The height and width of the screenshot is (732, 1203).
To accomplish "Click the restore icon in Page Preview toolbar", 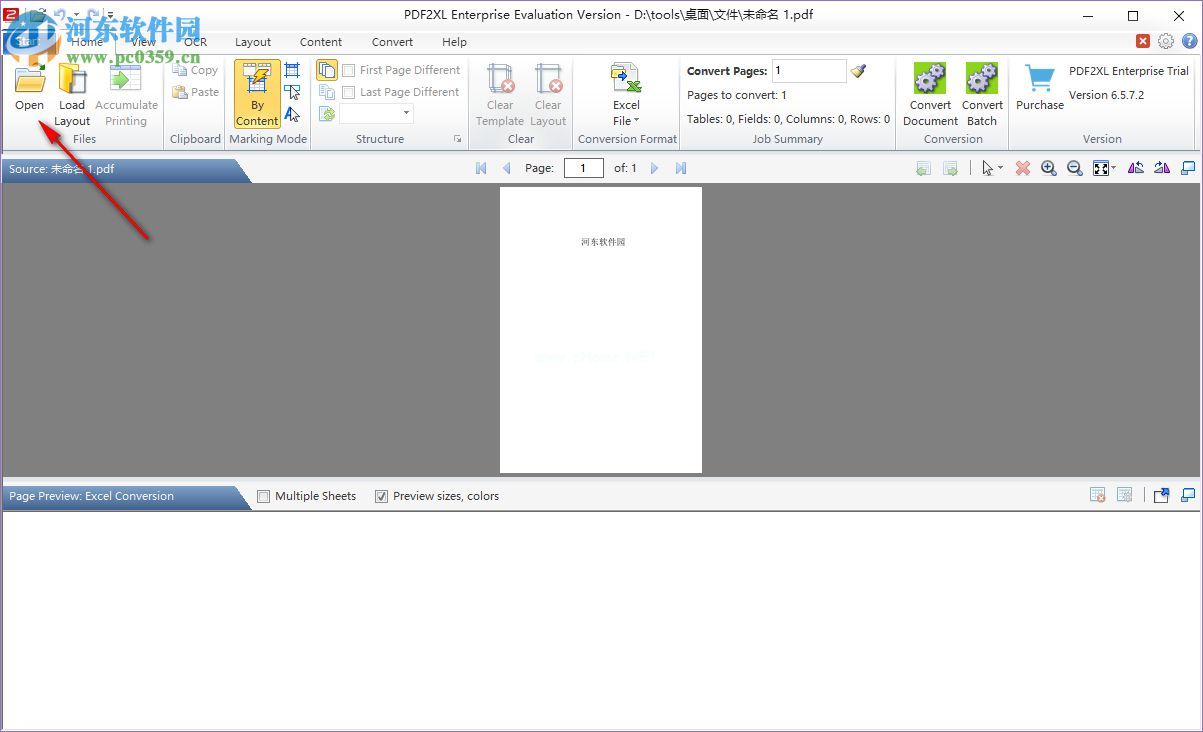I will (x=1188, y=495).
